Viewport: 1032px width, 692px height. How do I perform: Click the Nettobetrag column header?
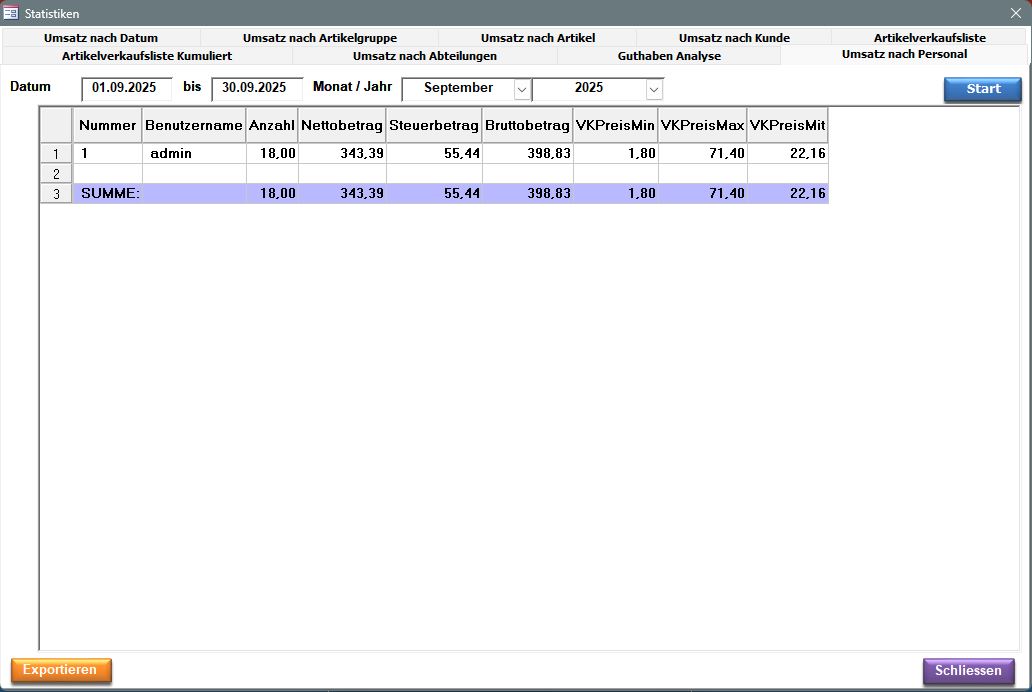pos(341,126)
